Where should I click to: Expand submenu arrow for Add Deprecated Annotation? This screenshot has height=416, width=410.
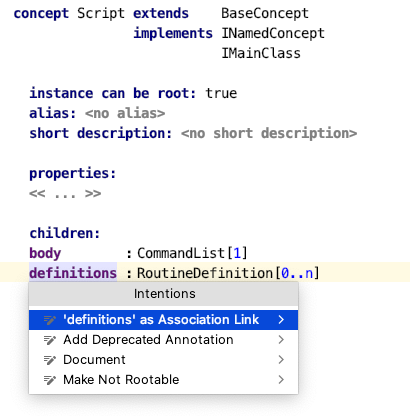281,340
